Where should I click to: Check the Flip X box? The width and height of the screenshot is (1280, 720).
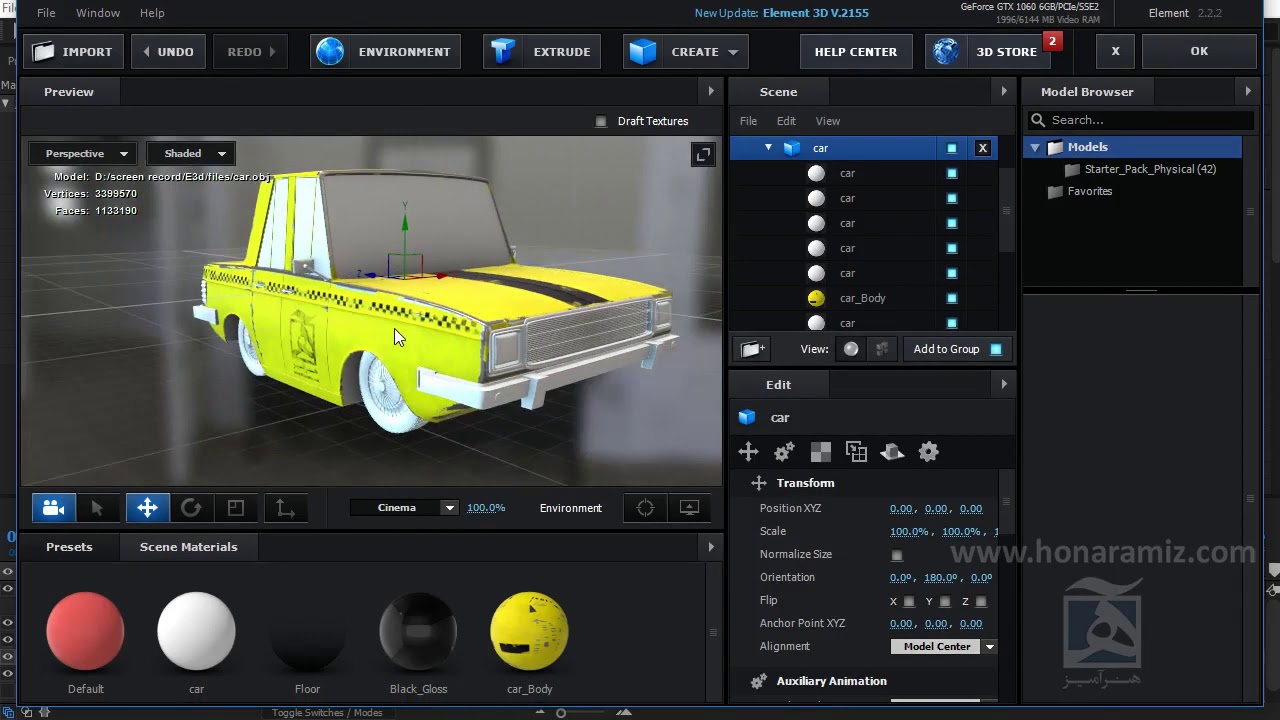[909, 602]
